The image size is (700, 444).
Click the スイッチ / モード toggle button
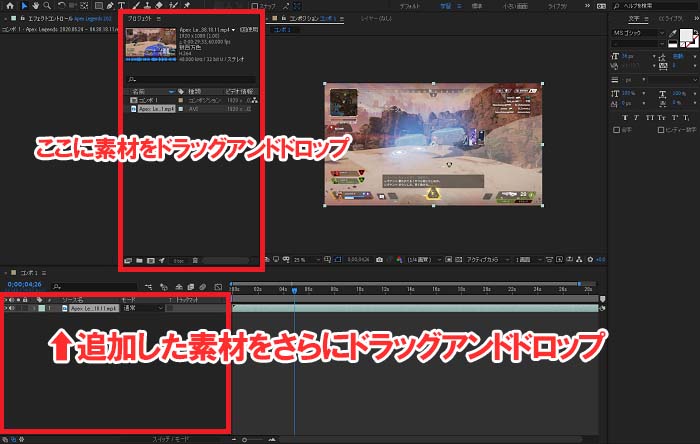pyautogui.click(x=171, y=440)
